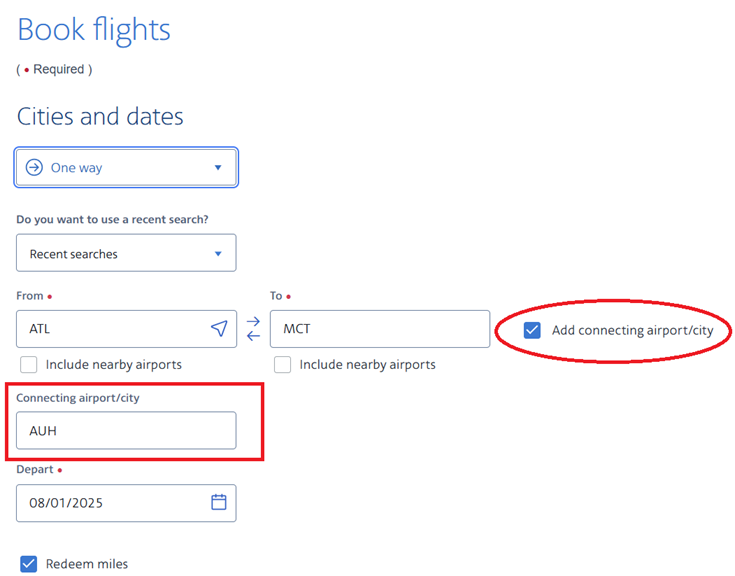
Task: Enable Include nearby airports under To
Action: [283, 364]
